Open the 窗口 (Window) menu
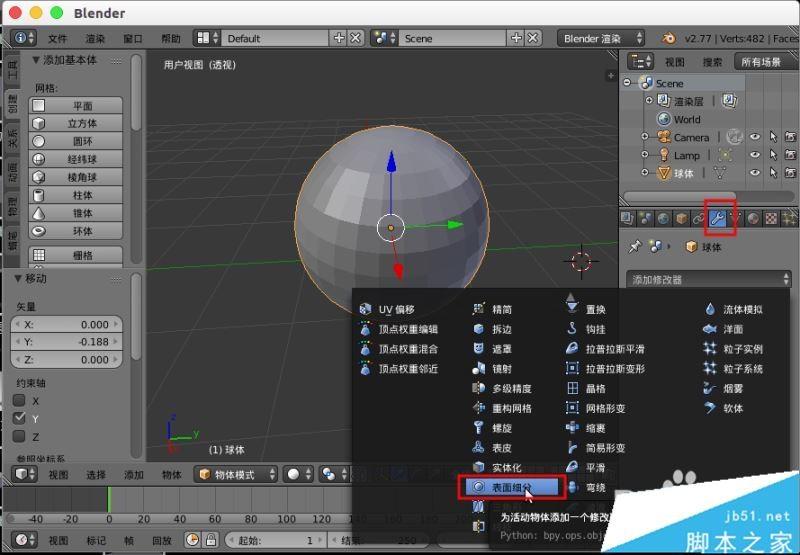The image size is (800, 555). [133, 38]
